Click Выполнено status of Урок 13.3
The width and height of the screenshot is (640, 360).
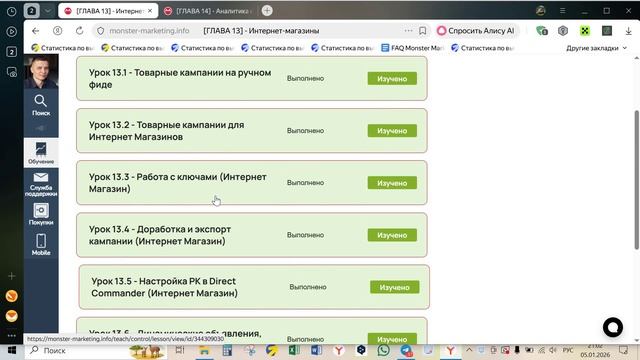305,183
